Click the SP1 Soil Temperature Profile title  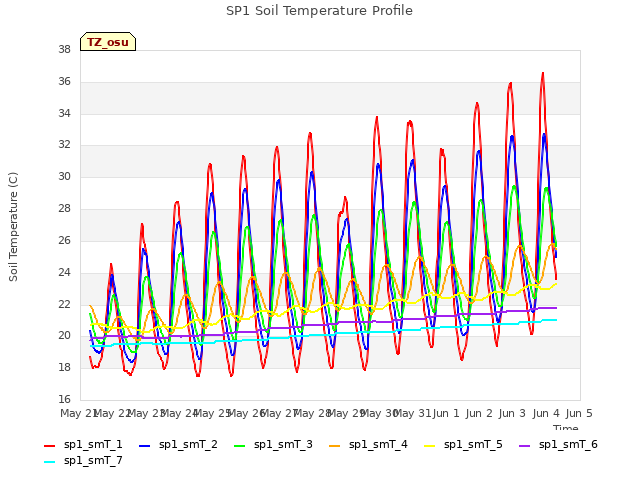[319, 11]
